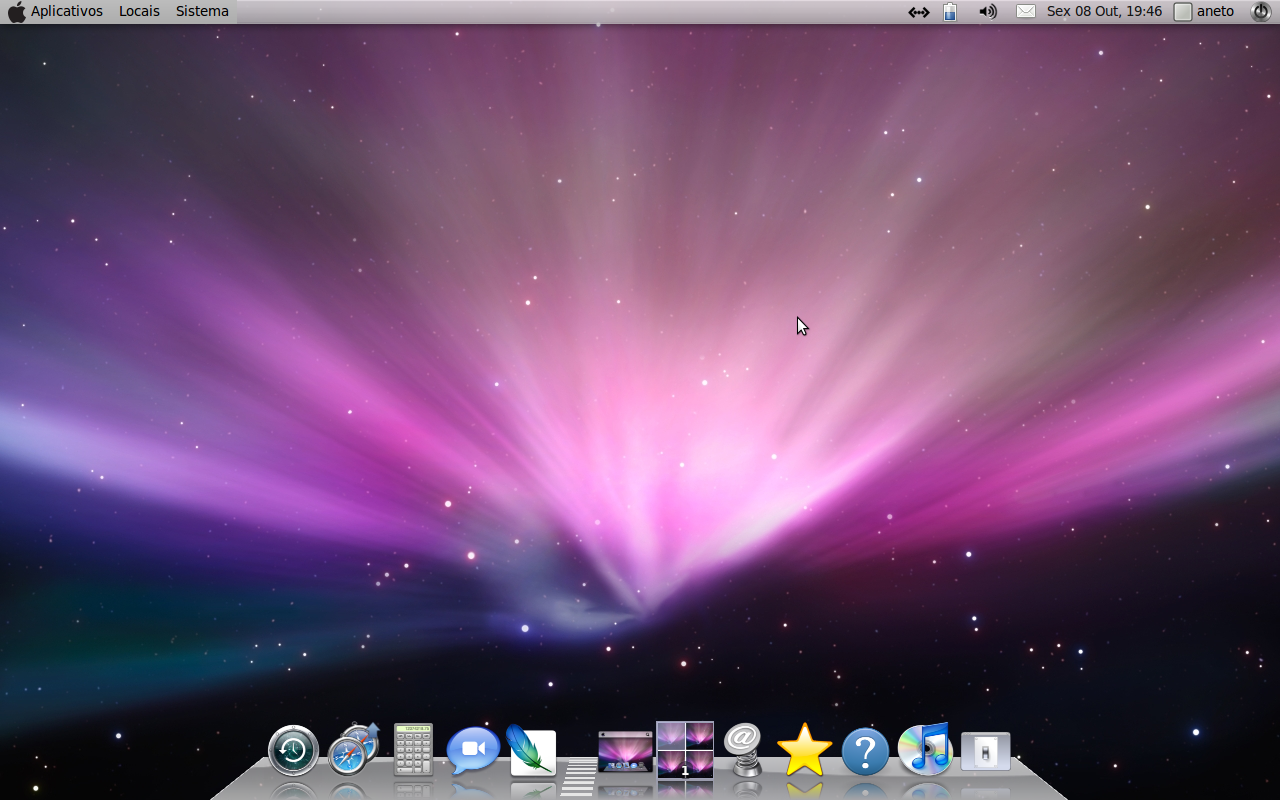Launch the Safari compass browser icon
This screenshot has height=800, width=1280.
(x=353, y=750)
